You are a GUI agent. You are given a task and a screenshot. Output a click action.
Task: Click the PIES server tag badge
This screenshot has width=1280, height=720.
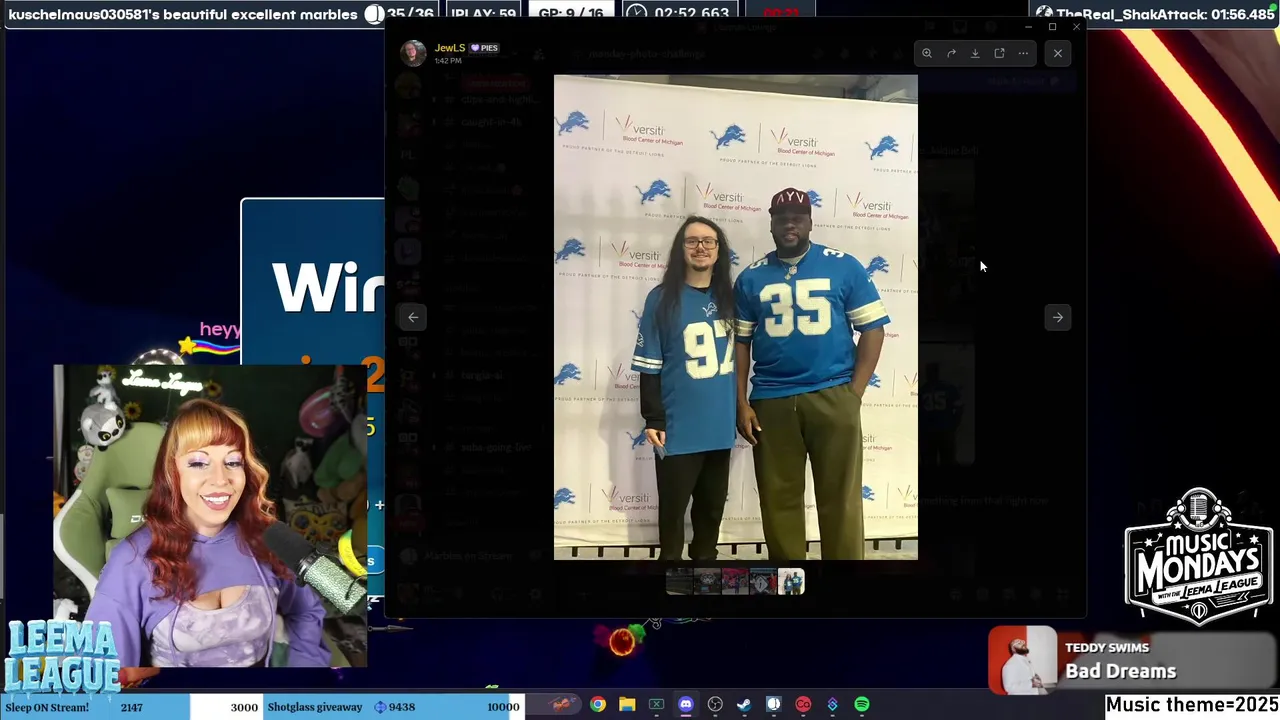(x=485, y=48)
